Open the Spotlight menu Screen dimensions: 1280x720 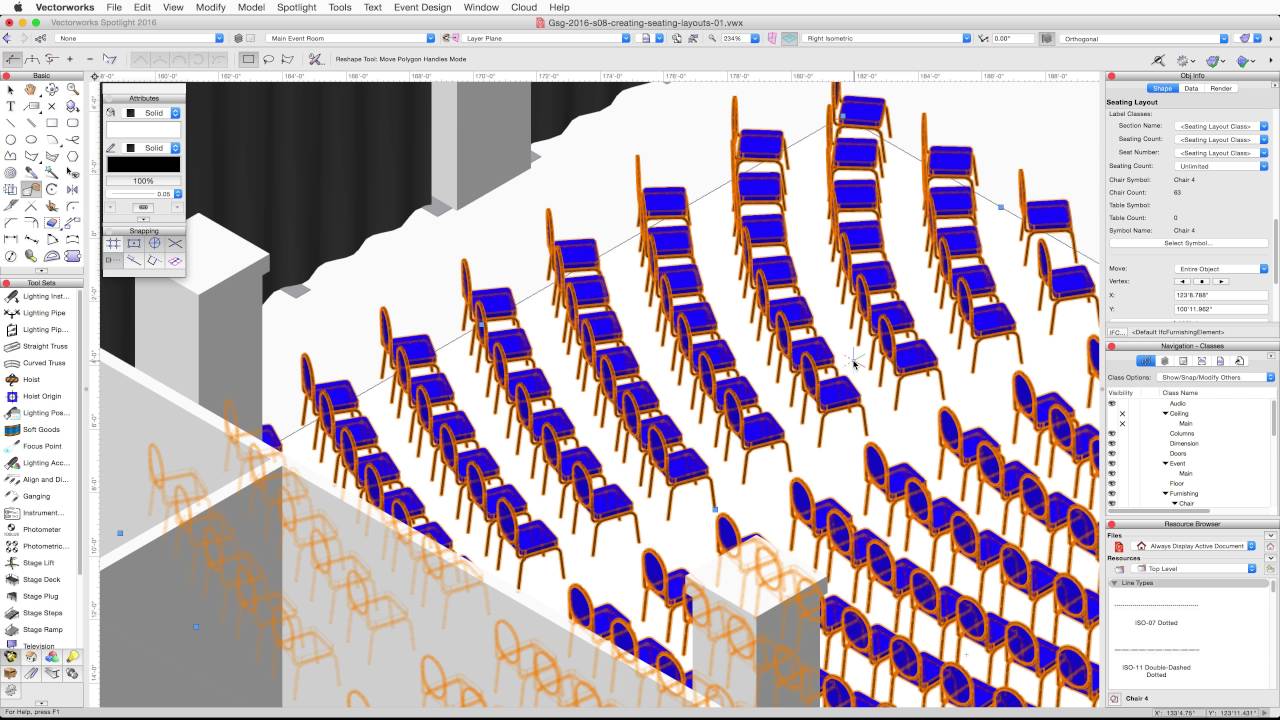click(296, 7)
